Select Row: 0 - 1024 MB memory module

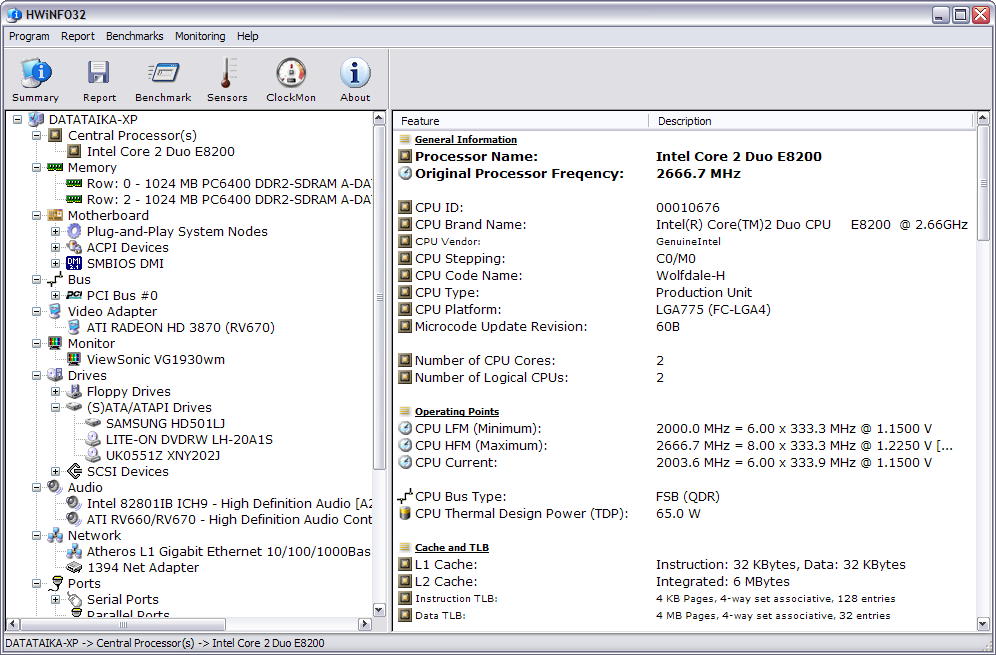click(x=229, y=184)
